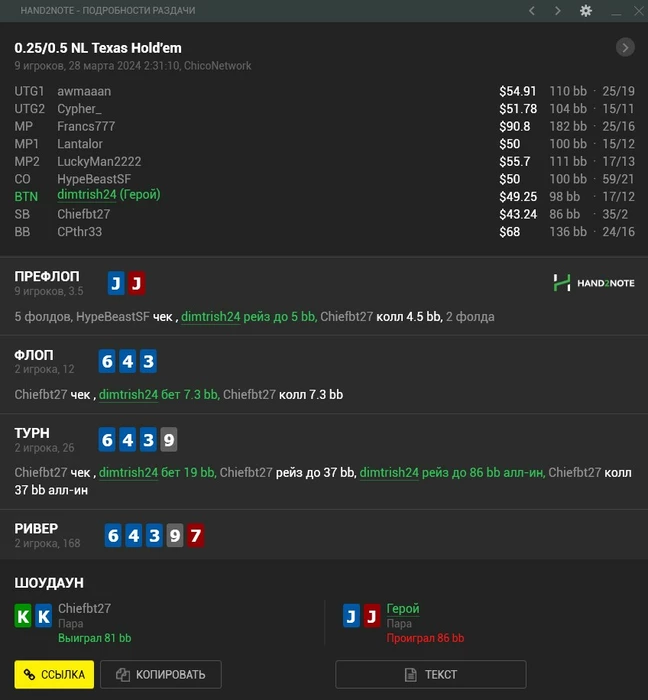This screenshot has height=700, width=648.
Task: Click red J card in showdown
Action: click(372, 616)
